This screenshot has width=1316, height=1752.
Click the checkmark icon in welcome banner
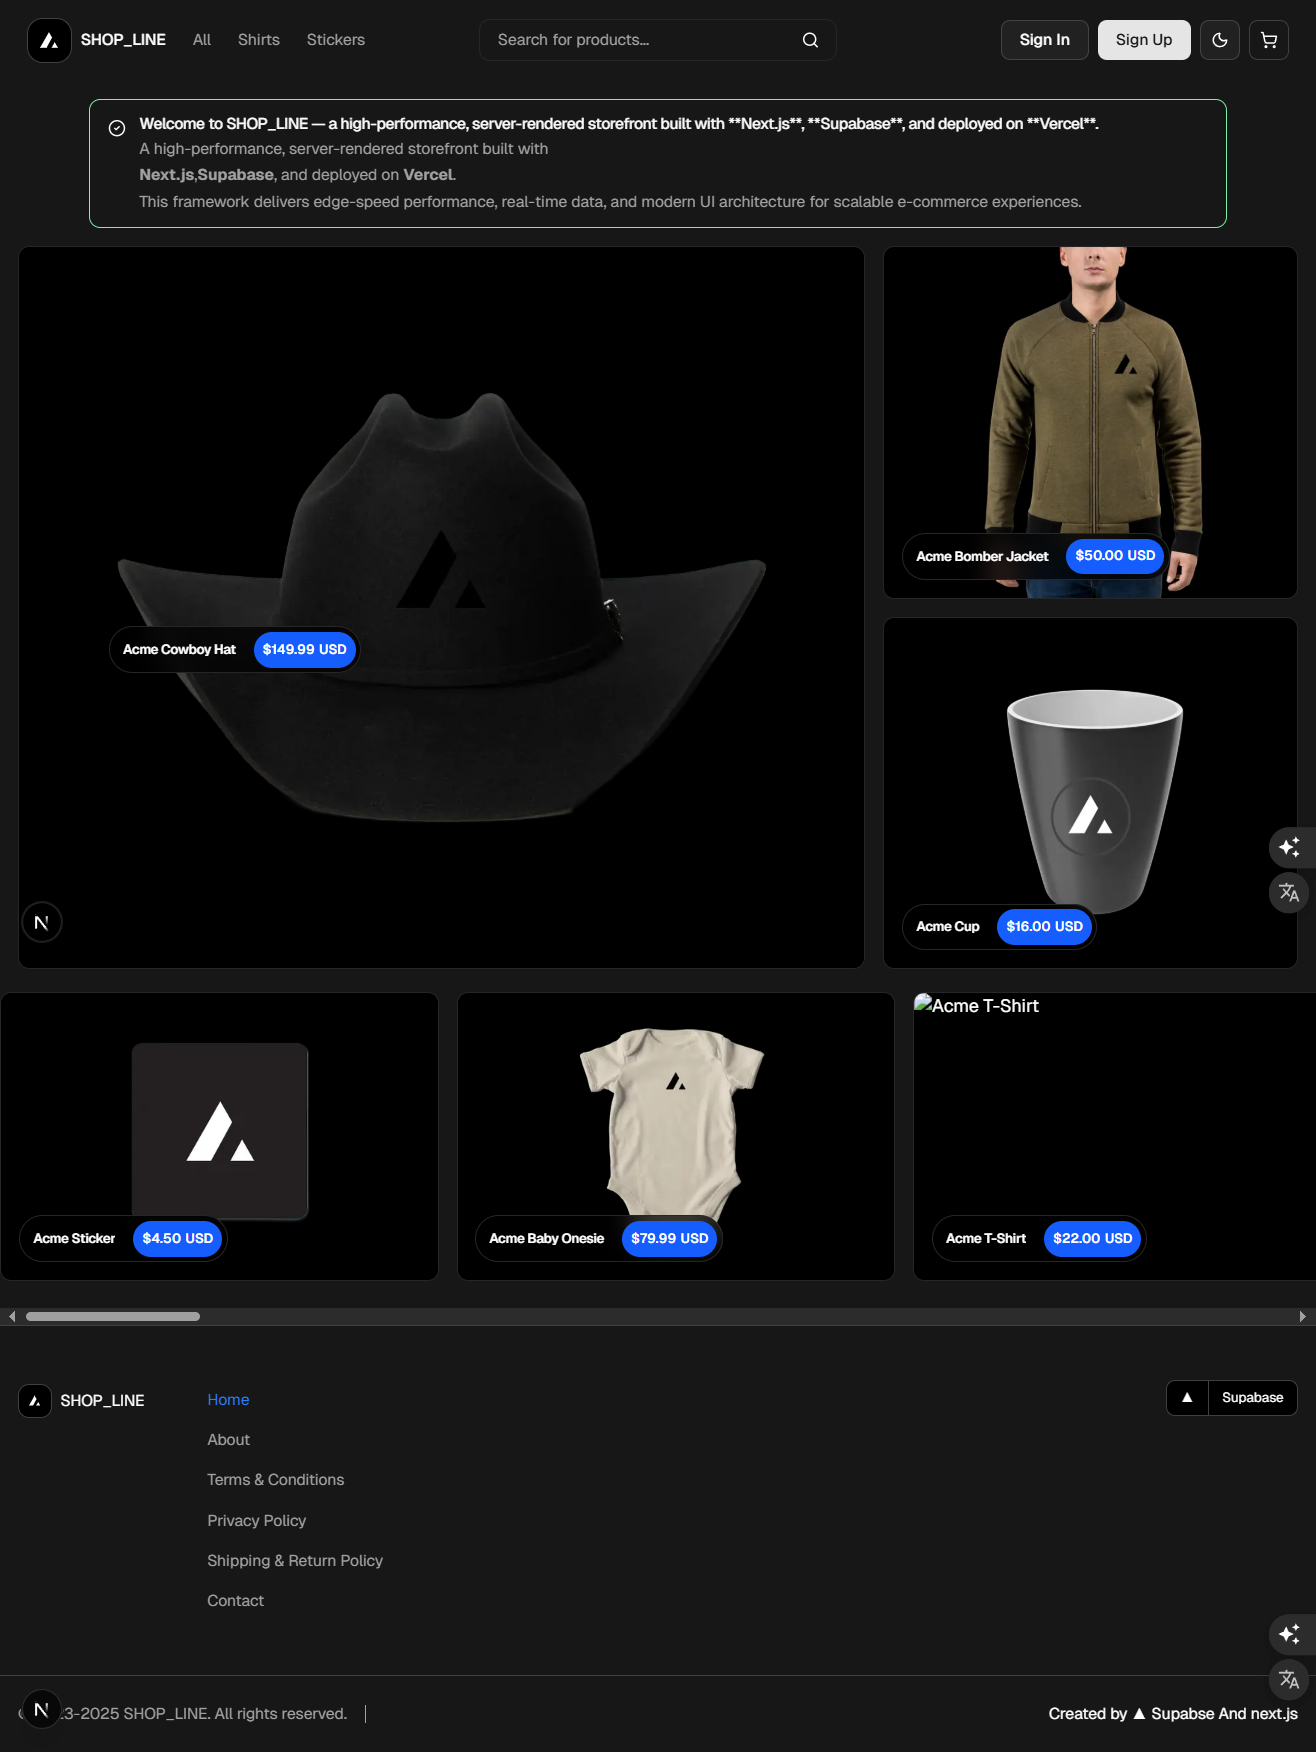[x=117, y=128]
